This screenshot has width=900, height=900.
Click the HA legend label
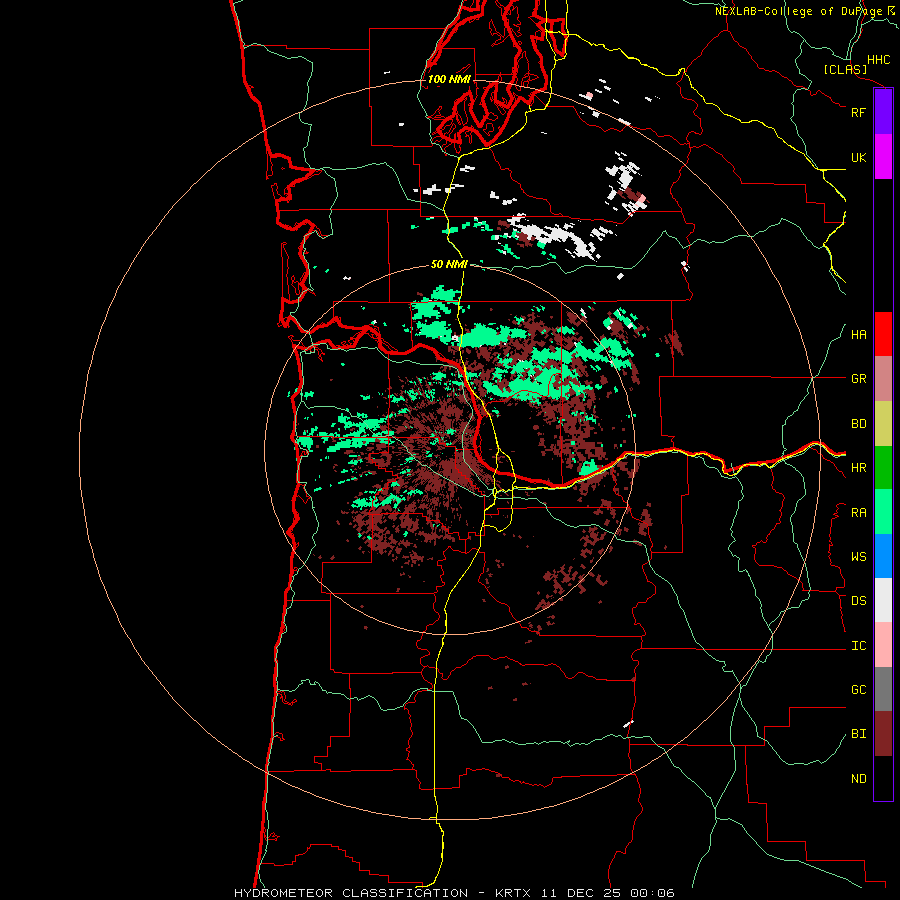click(x=859, y=335)
